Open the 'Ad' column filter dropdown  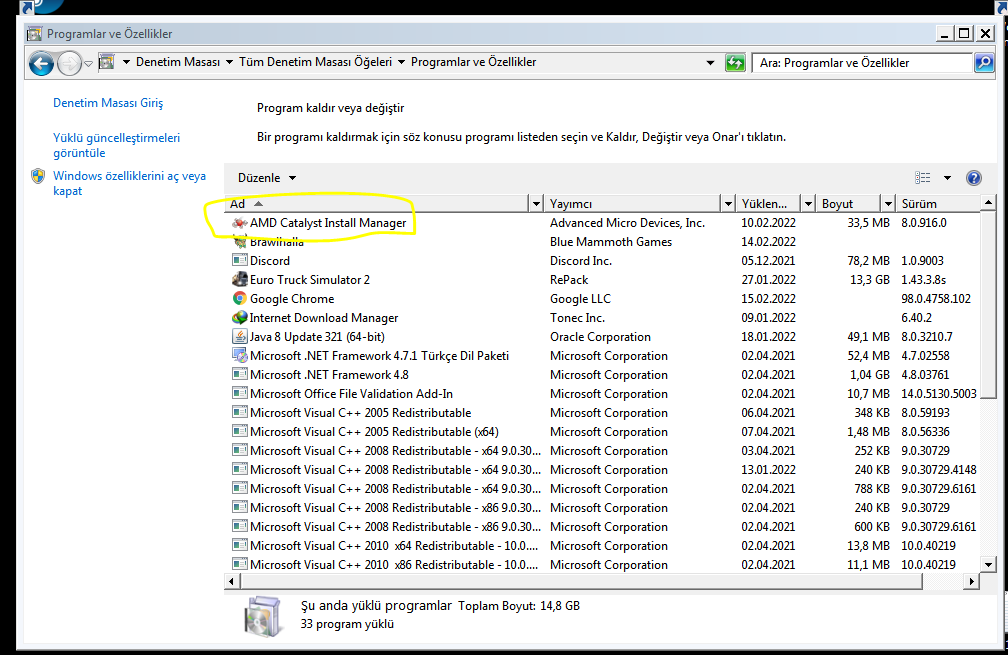click(x=536, y=204)
